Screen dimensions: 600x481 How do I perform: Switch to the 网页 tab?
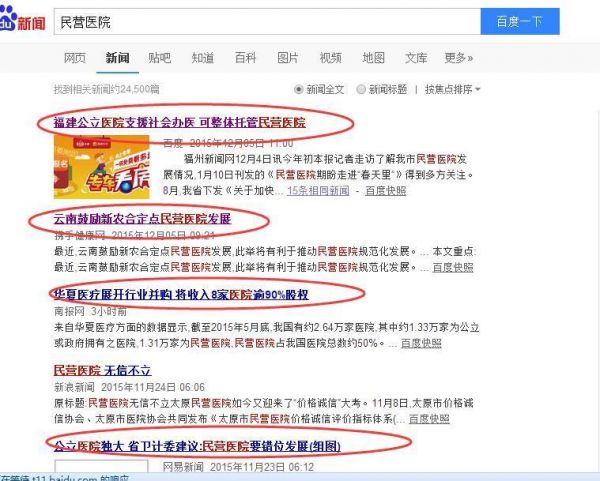pos(75,58)
